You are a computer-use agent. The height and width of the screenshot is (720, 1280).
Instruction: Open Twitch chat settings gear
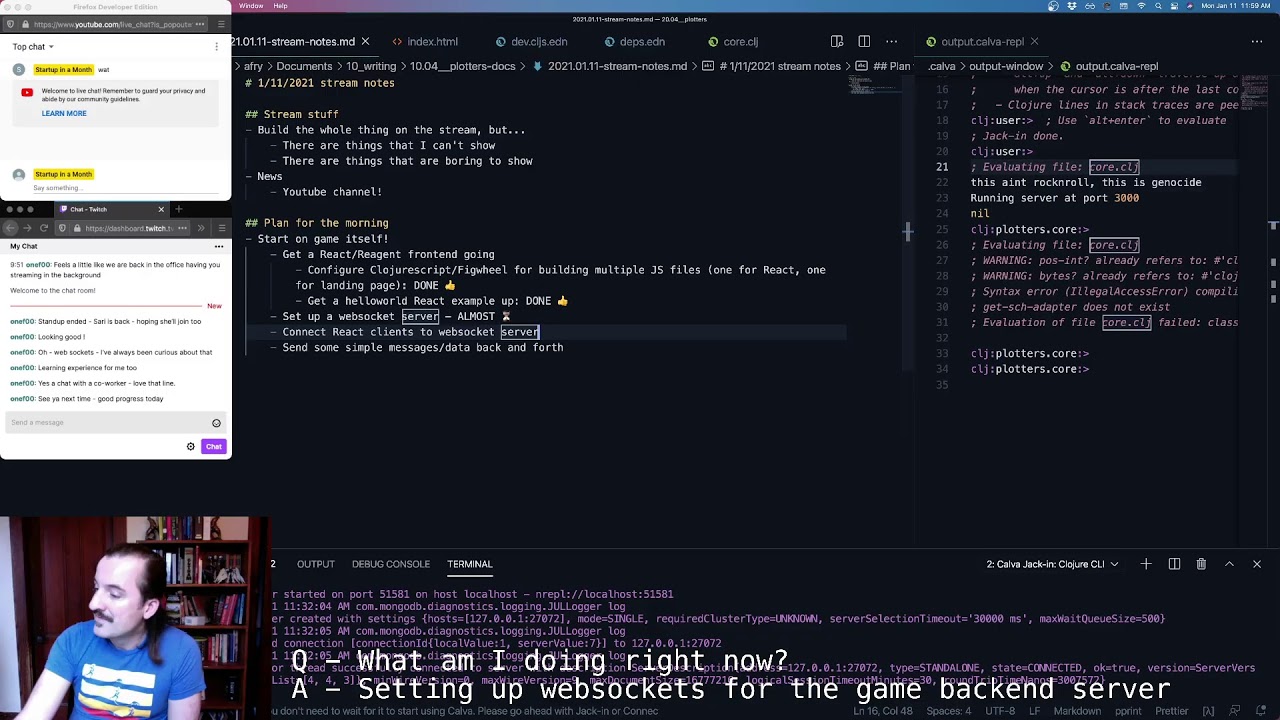click(191, 447)
